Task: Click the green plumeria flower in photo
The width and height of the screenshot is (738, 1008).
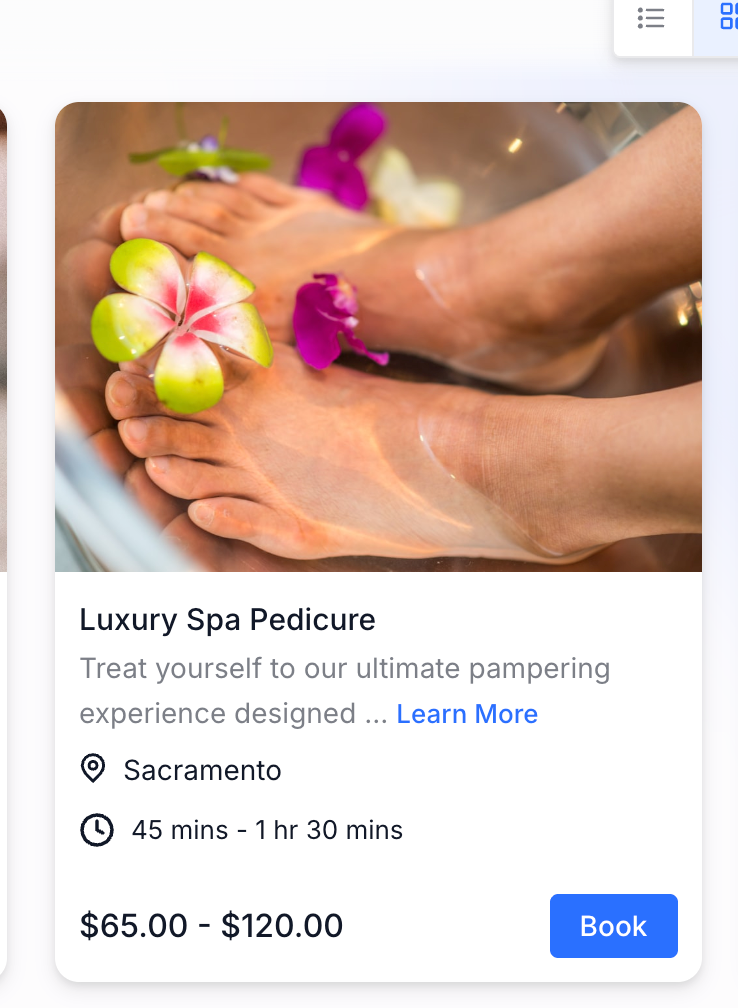Action: (x=180, y=323)
